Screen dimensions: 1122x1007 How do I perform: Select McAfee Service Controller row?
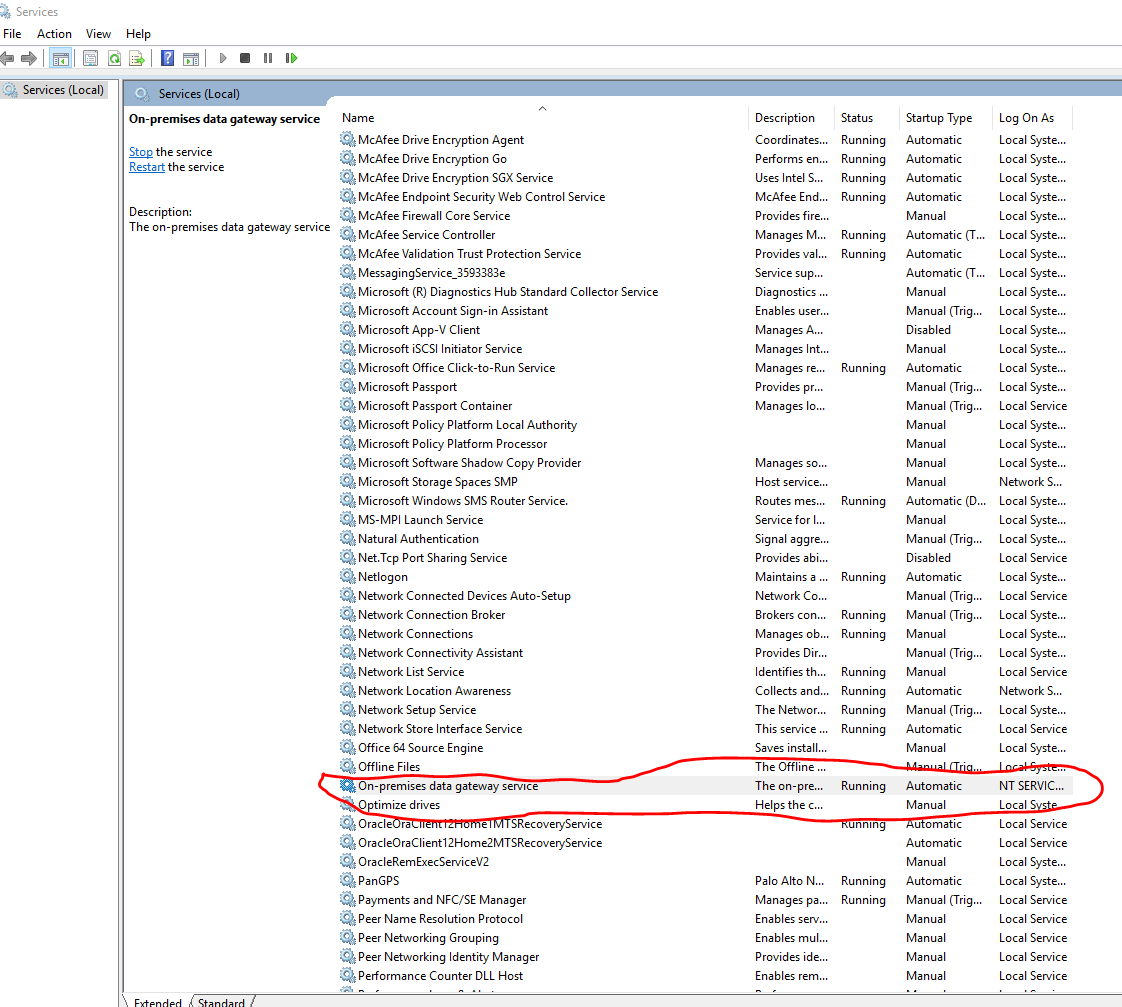(x=706, y=235)
